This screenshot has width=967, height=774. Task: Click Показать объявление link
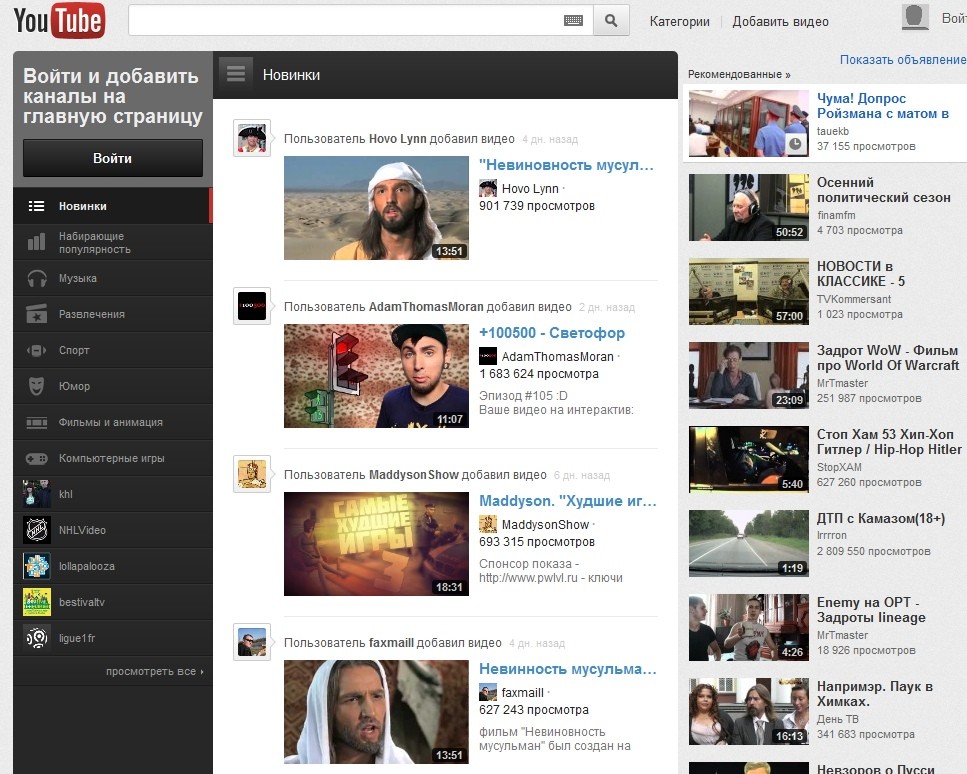click(903, 59)
